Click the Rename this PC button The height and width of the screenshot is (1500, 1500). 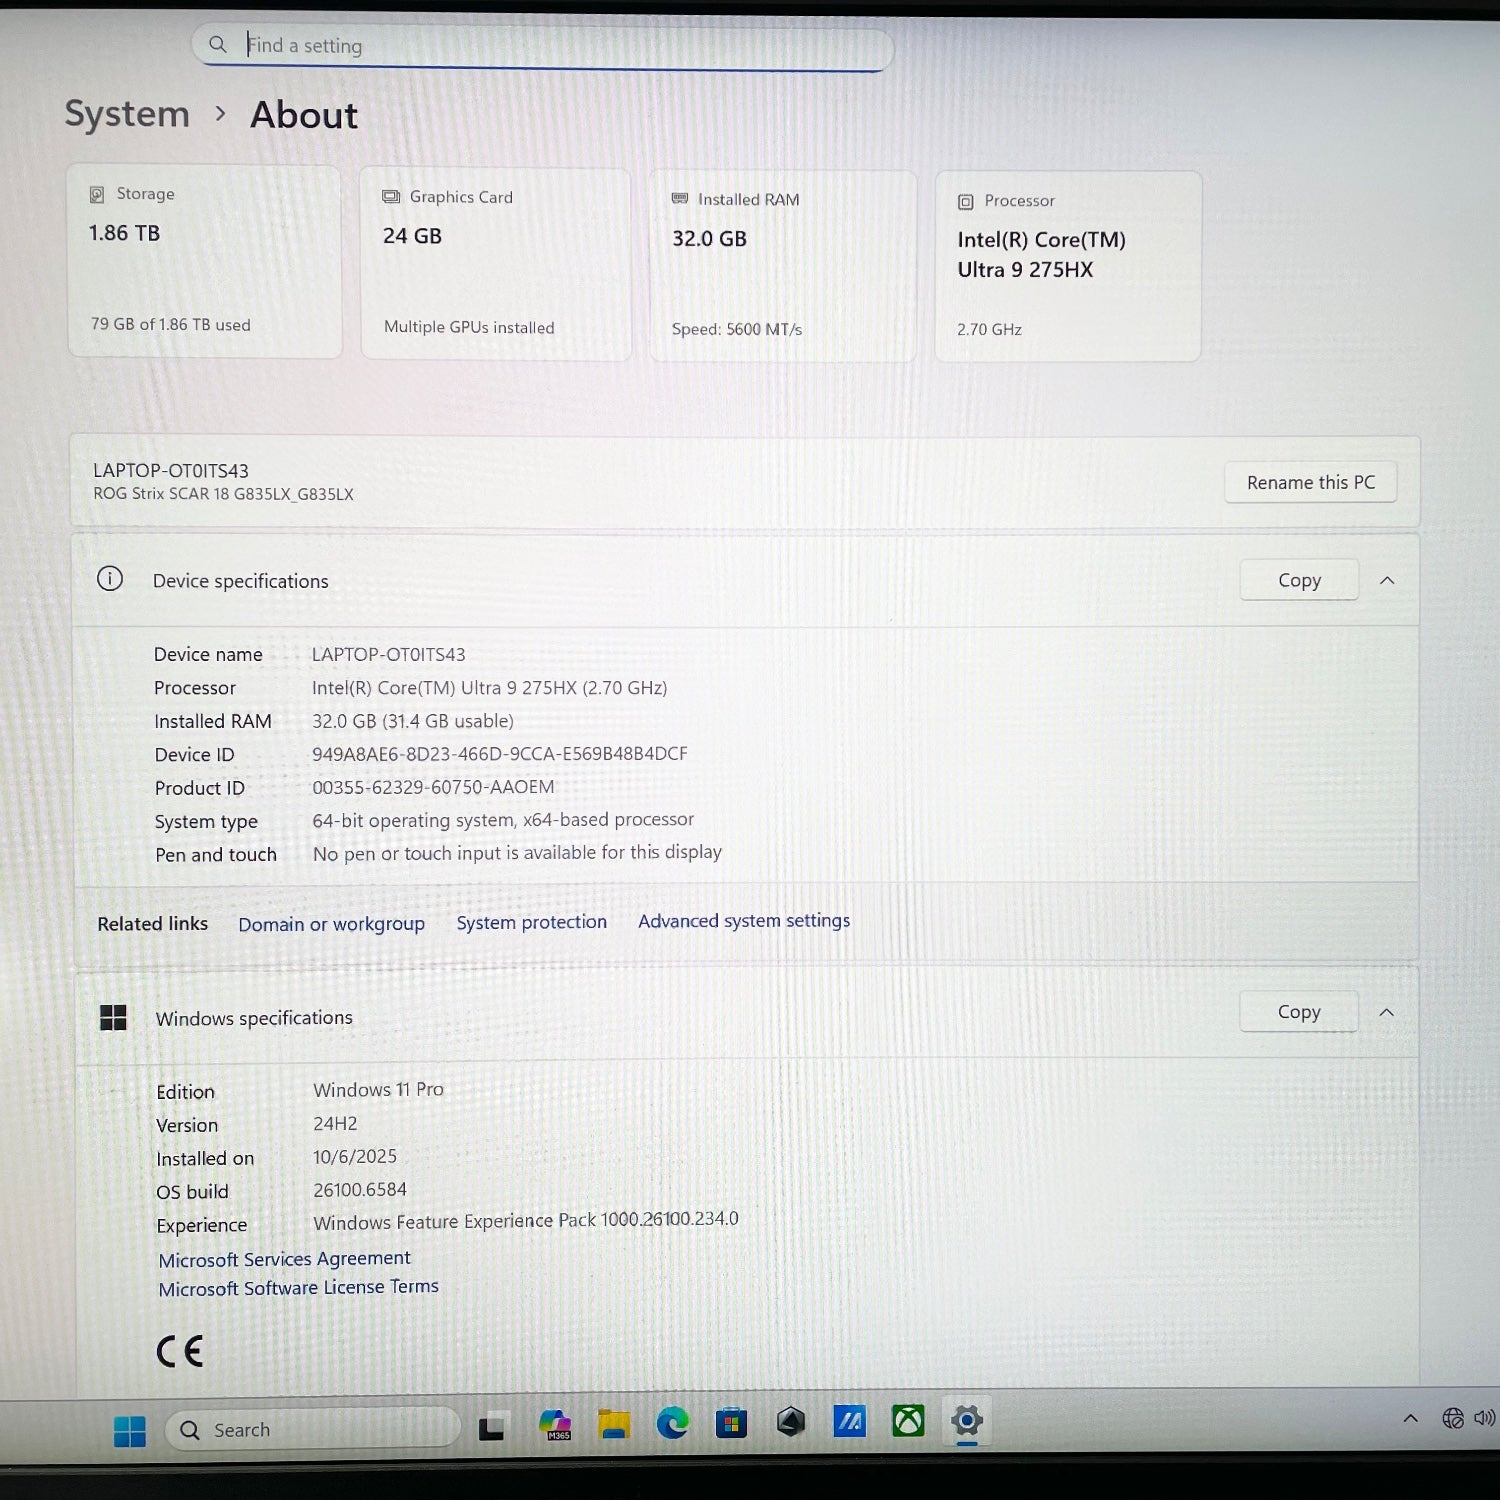click(1310, 482)
